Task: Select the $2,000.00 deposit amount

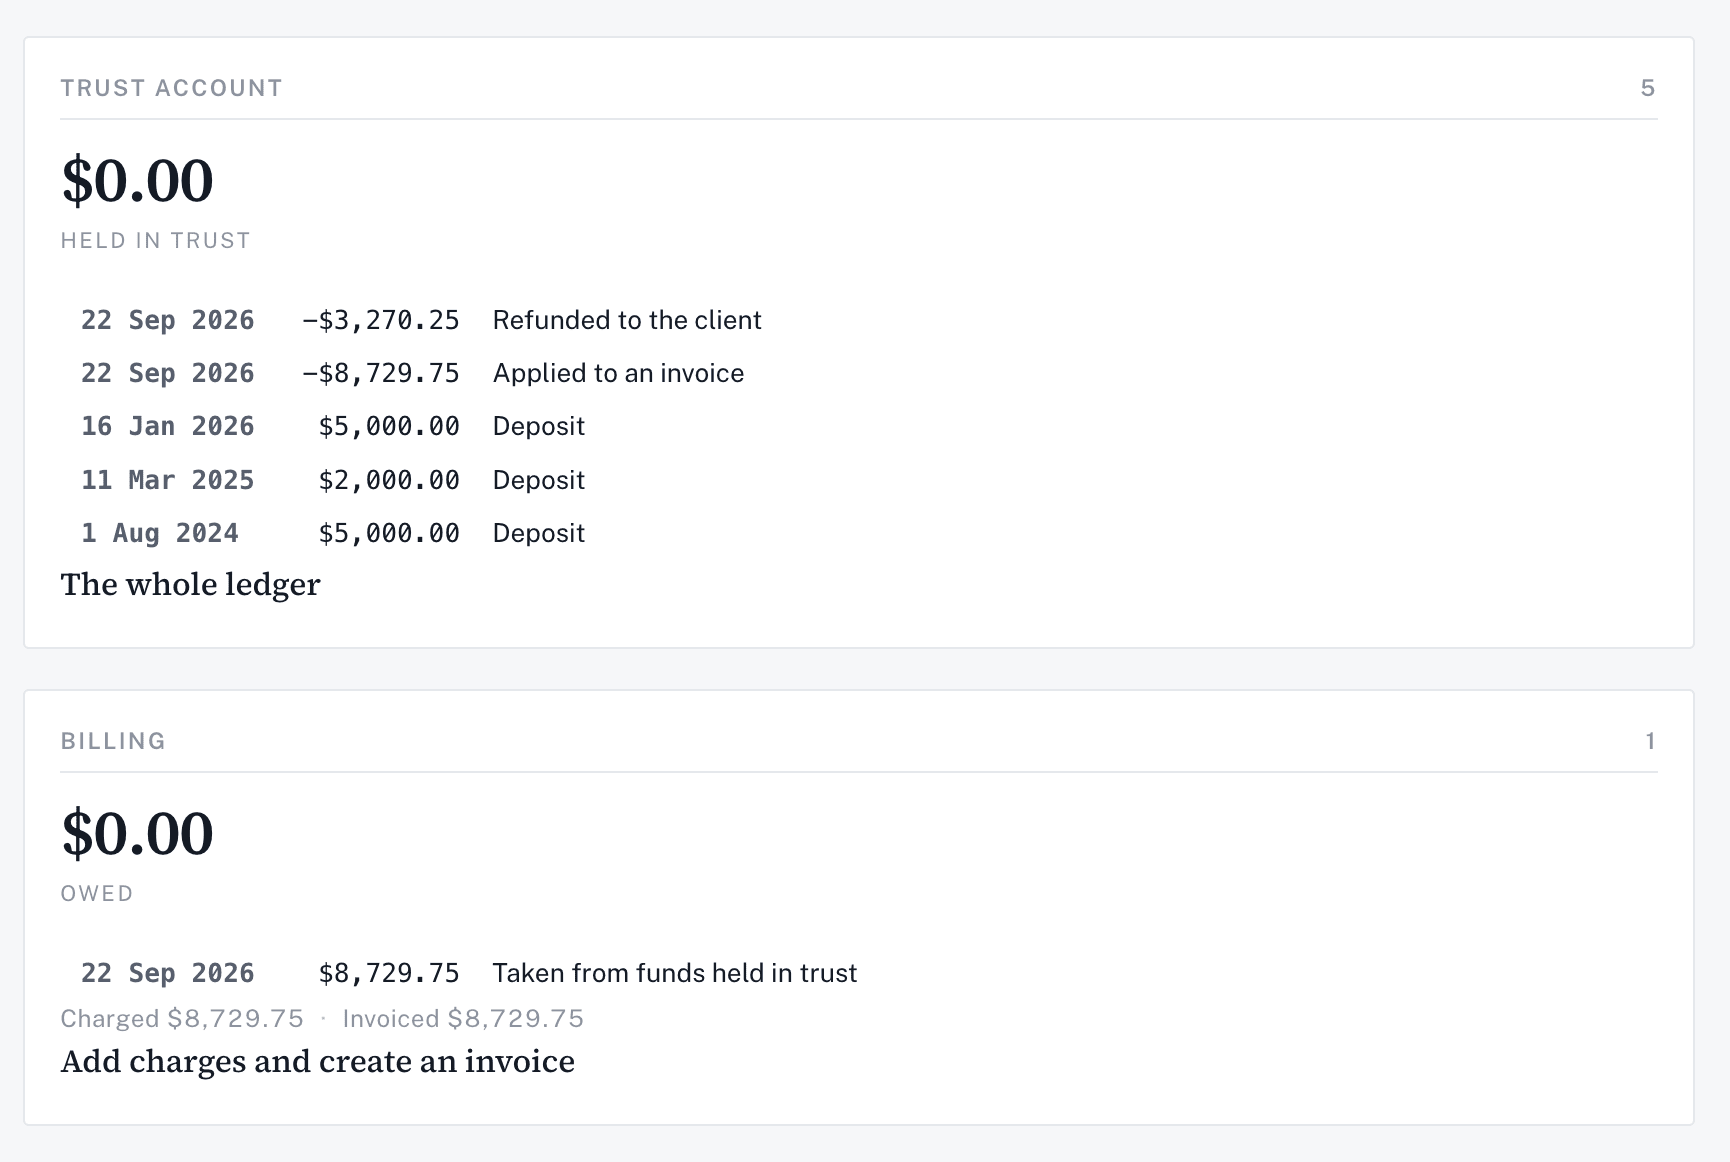Action: click(x=389, y=480)
